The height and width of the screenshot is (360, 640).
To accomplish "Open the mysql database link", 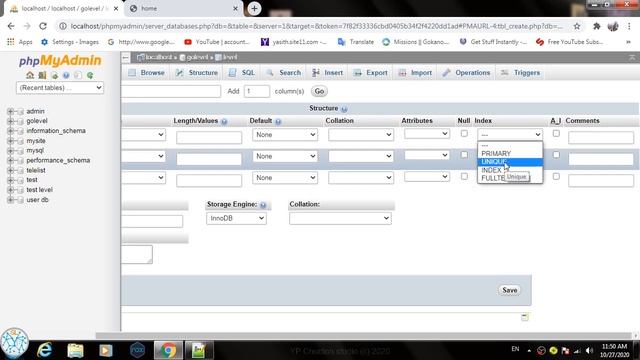I will tap(35, 151).
